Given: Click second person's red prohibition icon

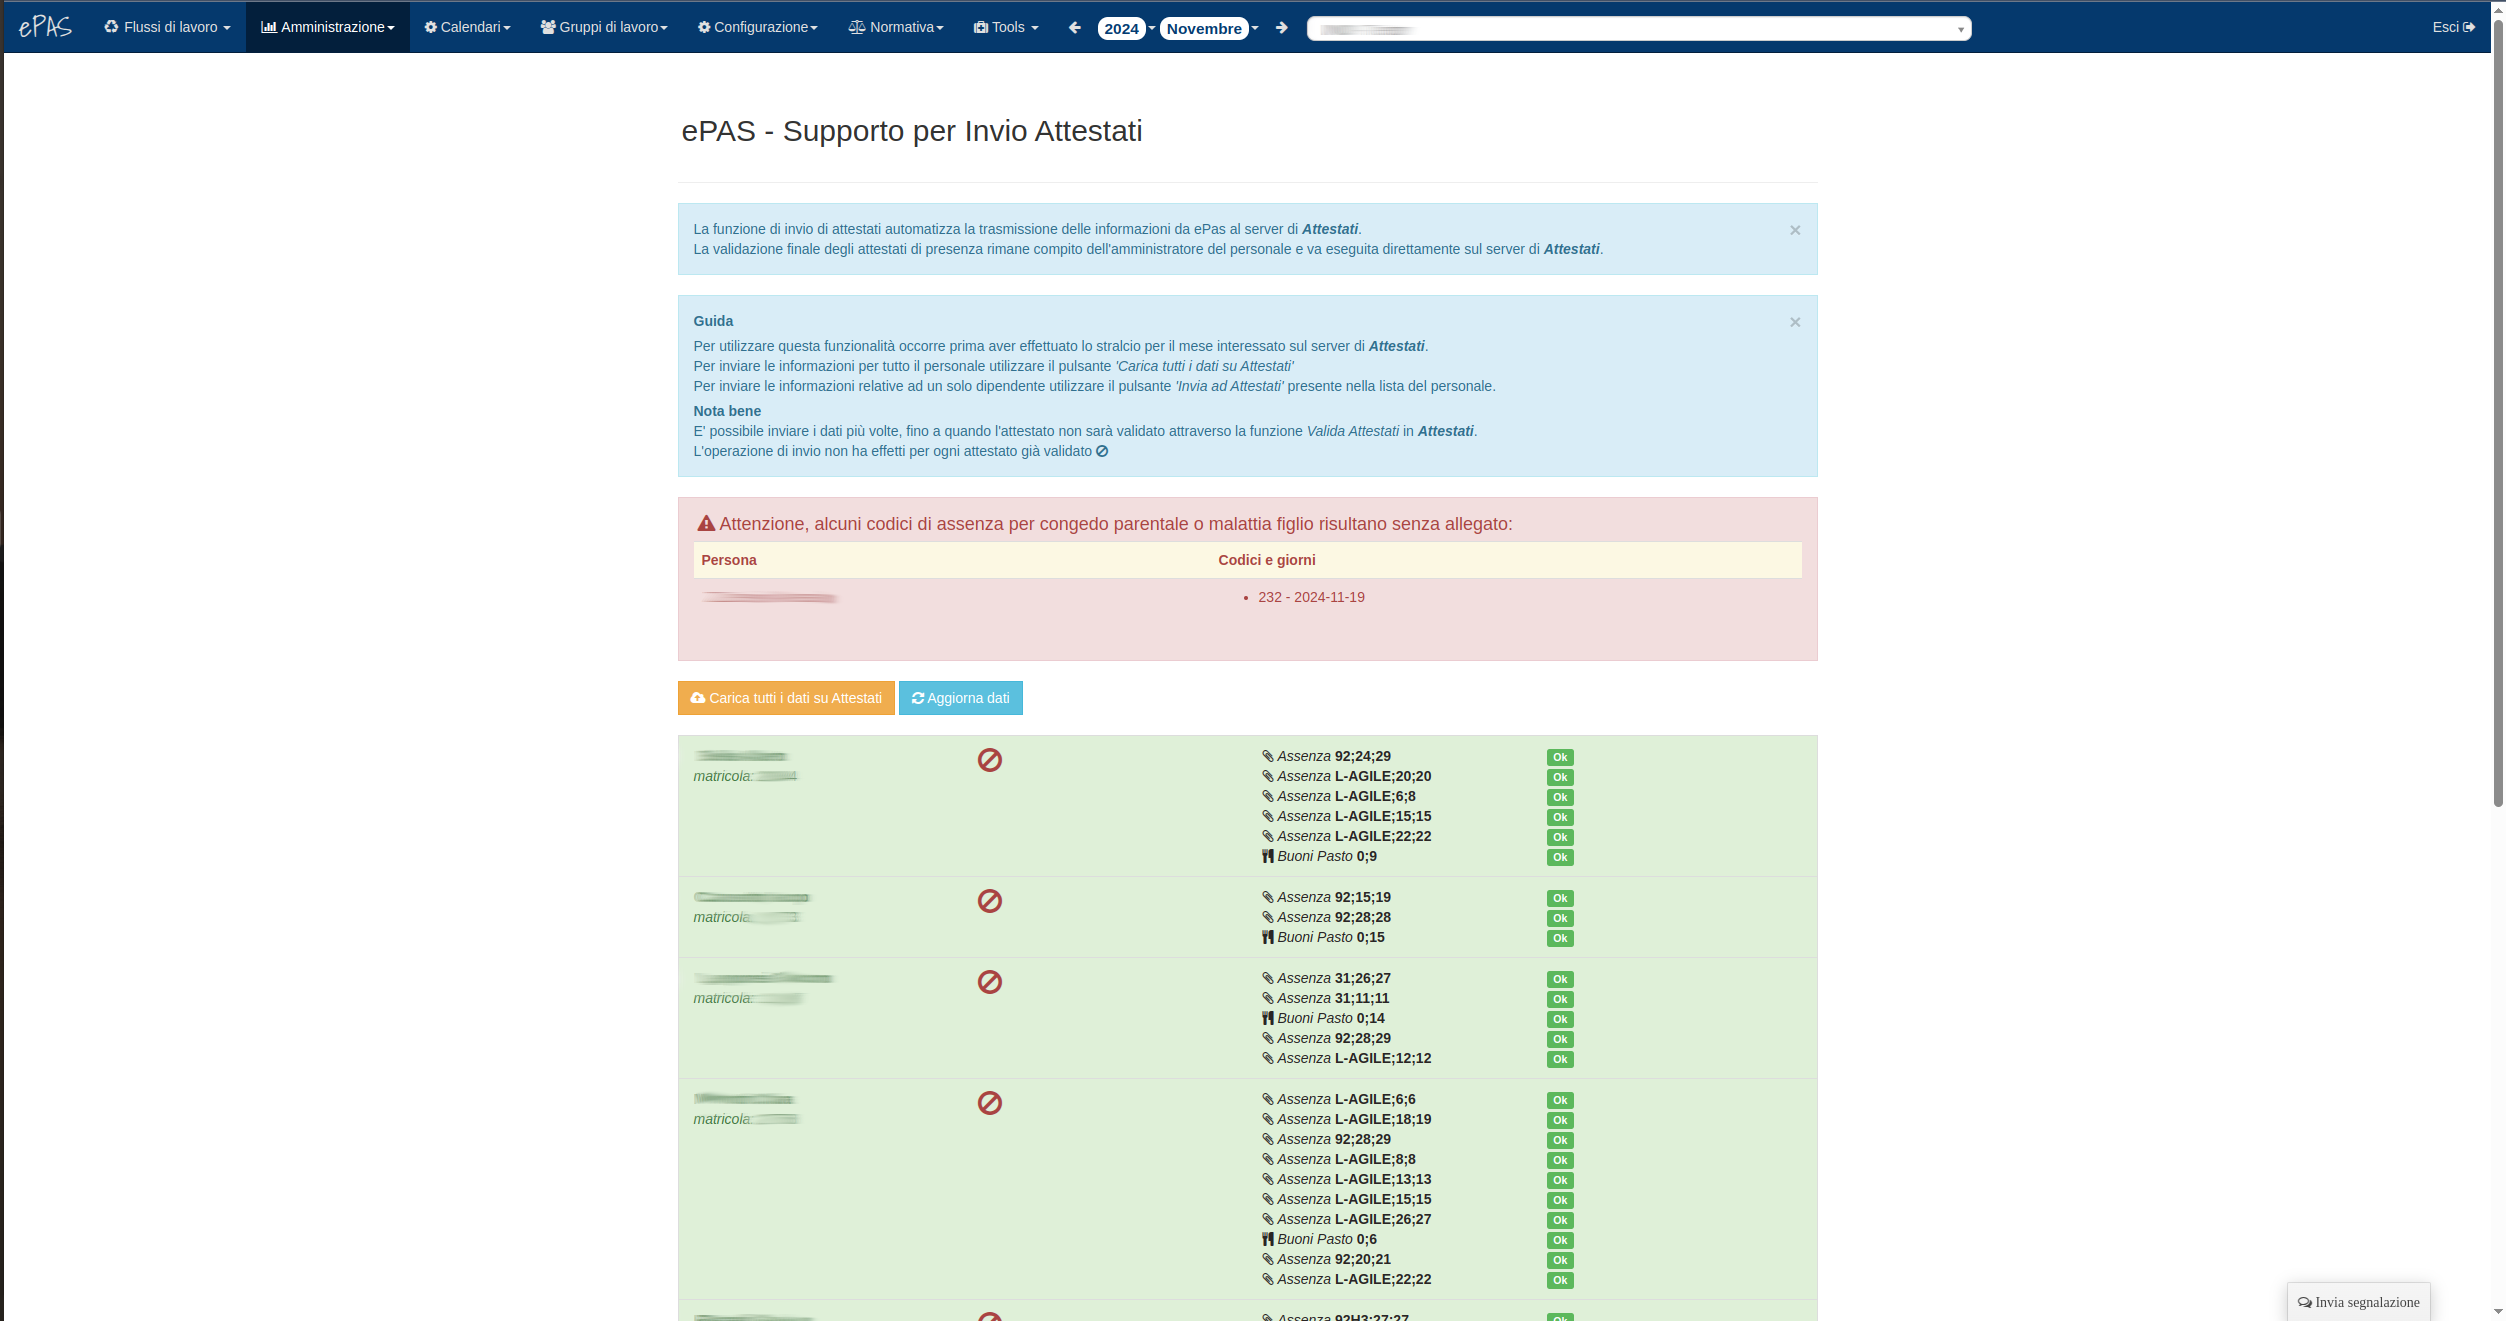Looking at the screenshot, I should (x=989, y=901).
